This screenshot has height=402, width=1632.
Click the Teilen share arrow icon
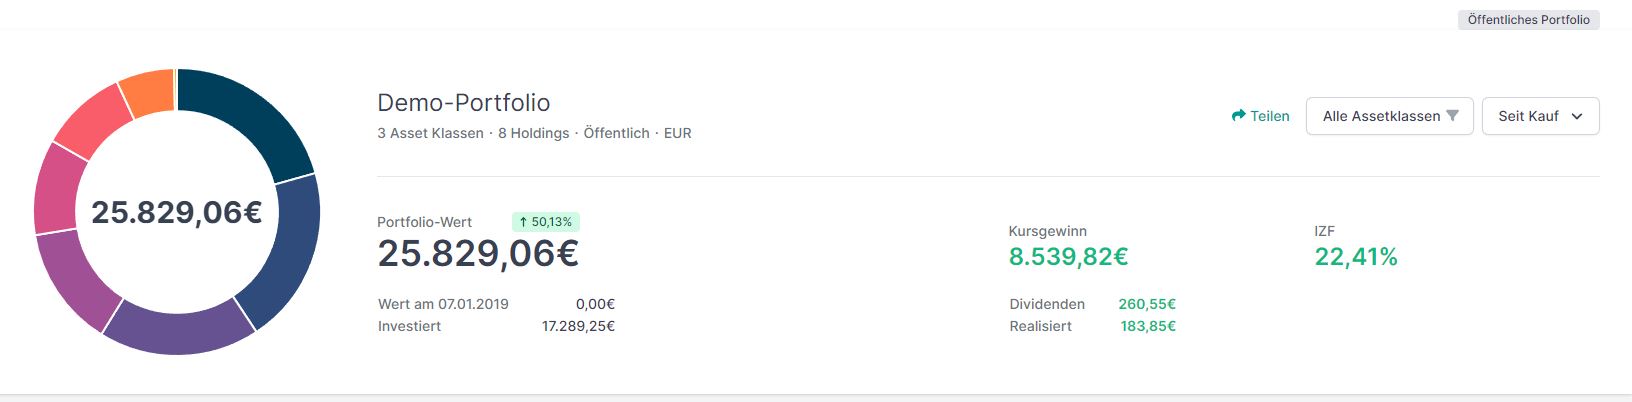pos(1238,116)
